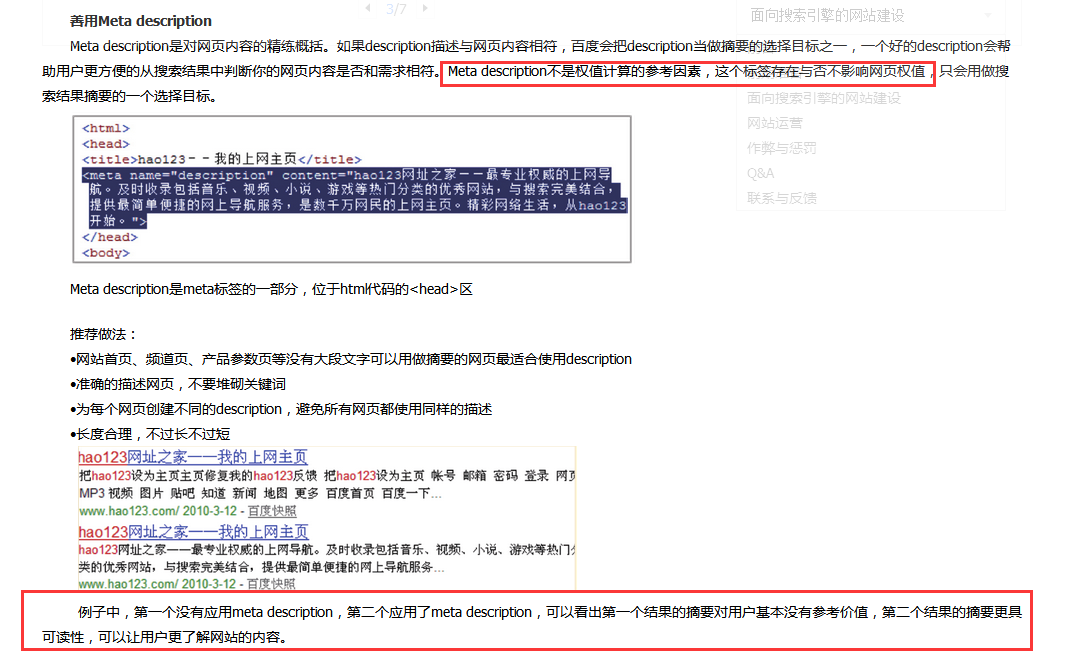Expand the 面向搜索引擎的网站建设 dropdown caret at top
1083x666 pixels.
tap(989, 15)
